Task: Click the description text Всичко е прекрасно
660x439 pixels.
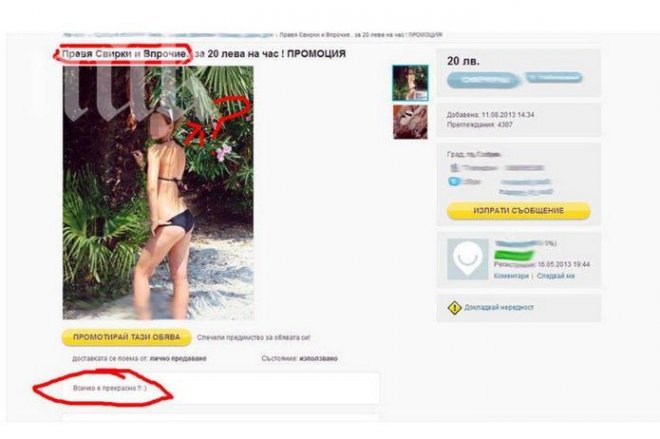Action: (x=109, y=388)
